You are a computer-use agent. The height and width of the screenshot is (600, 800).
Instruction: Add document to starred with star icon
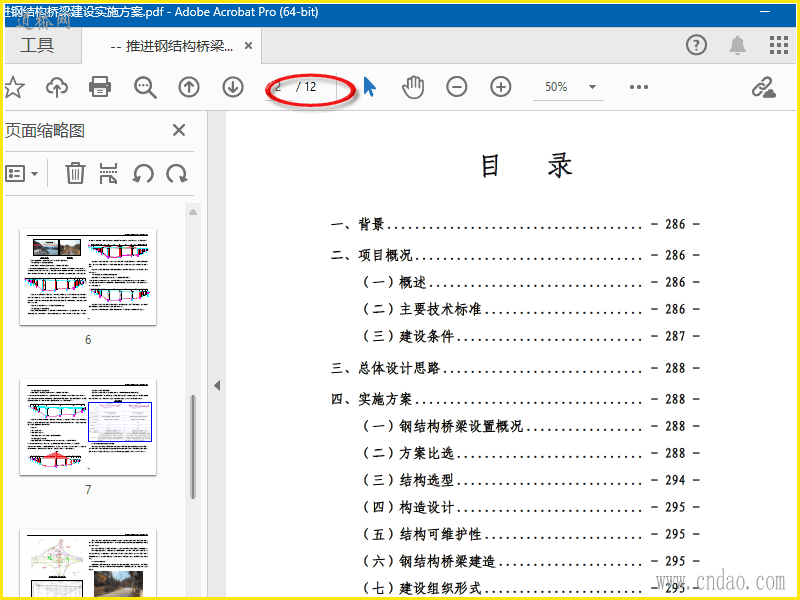click(14, 87)
